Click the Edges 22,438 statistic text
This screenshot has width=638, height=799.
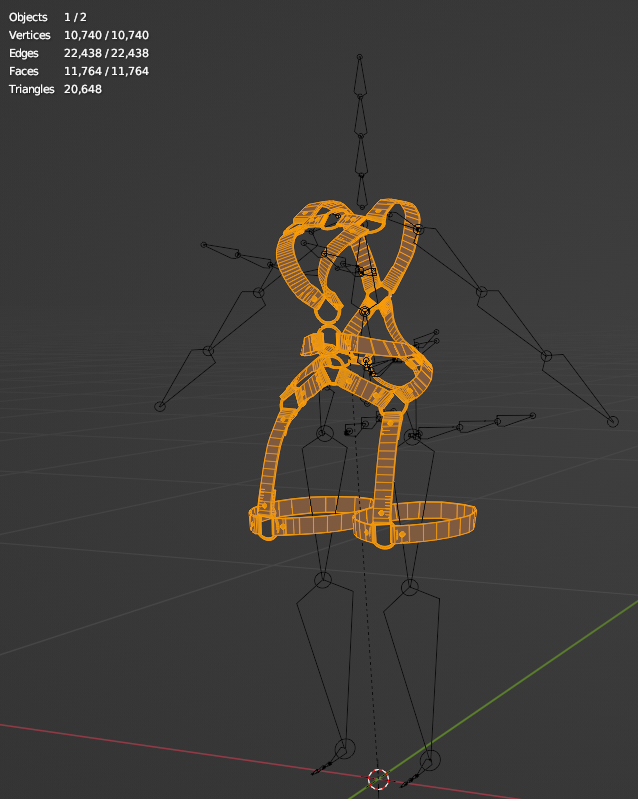[x=79, y=53]
